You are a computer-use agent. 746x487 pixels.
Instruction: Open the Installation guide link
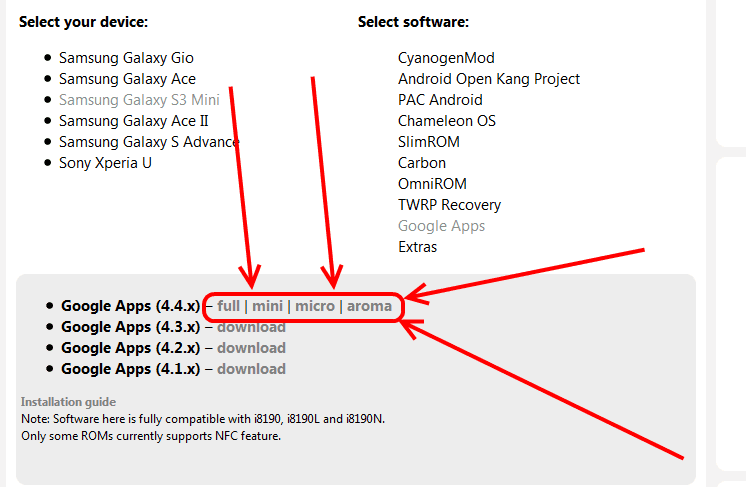click(69, 402)
